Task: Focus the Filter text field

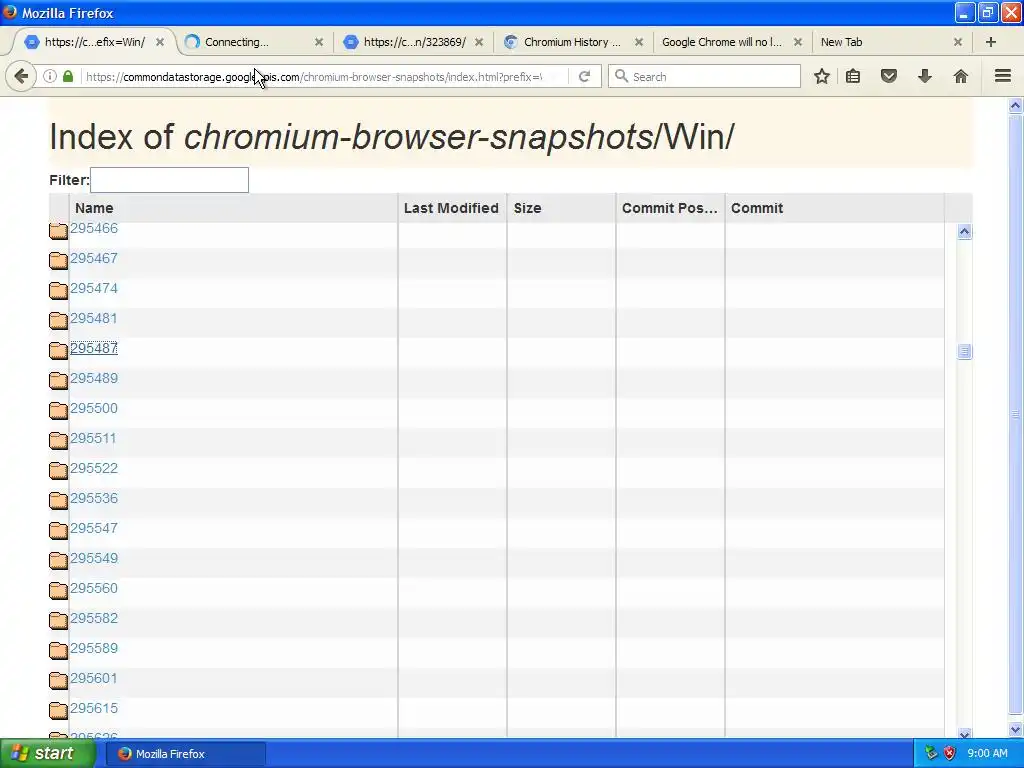Action: pos(169,180)
